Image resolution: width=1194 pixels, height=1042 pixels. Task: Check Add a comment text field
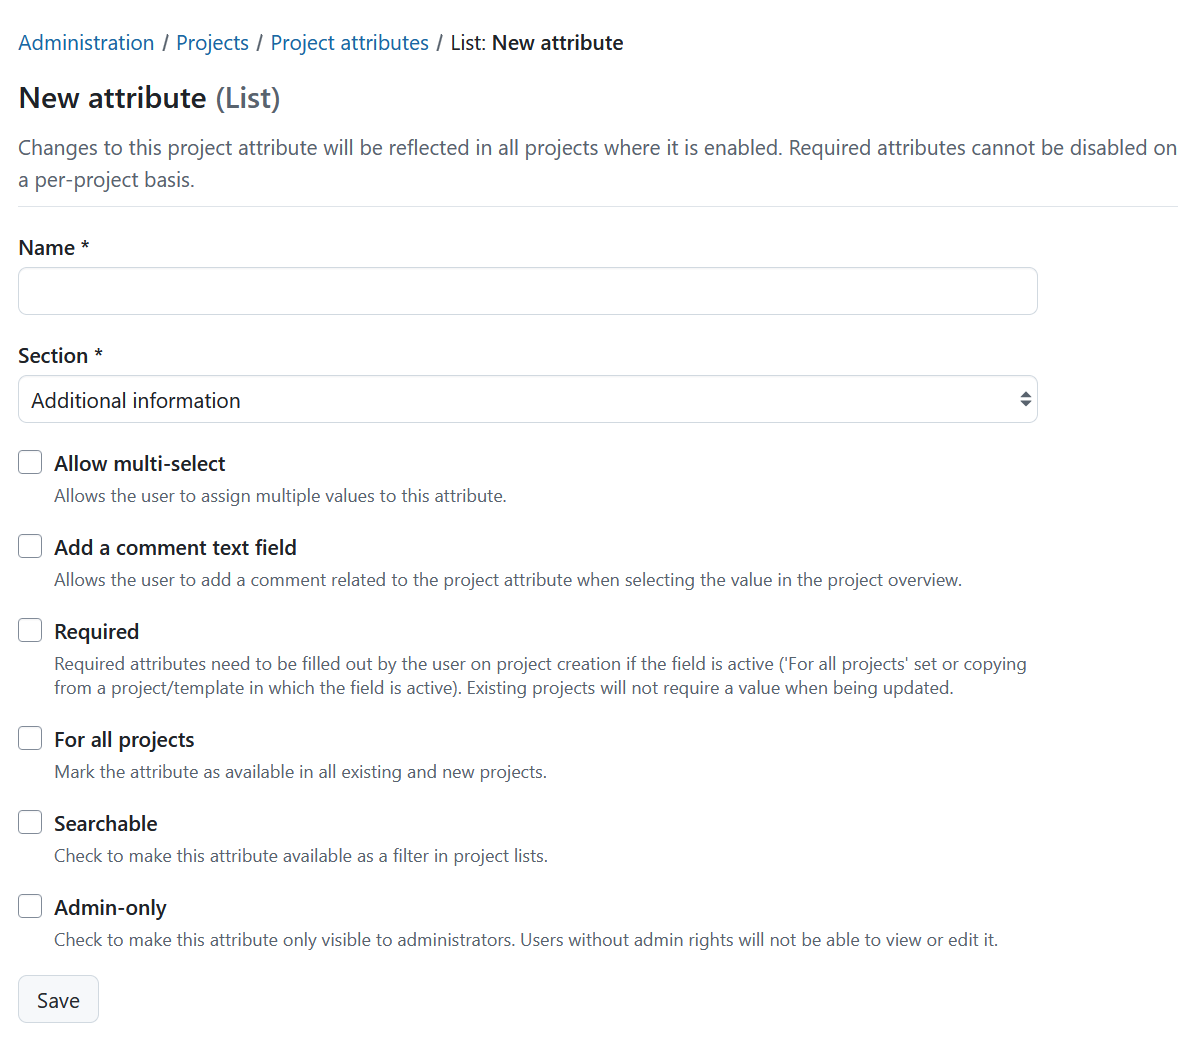tap(29, 546)
